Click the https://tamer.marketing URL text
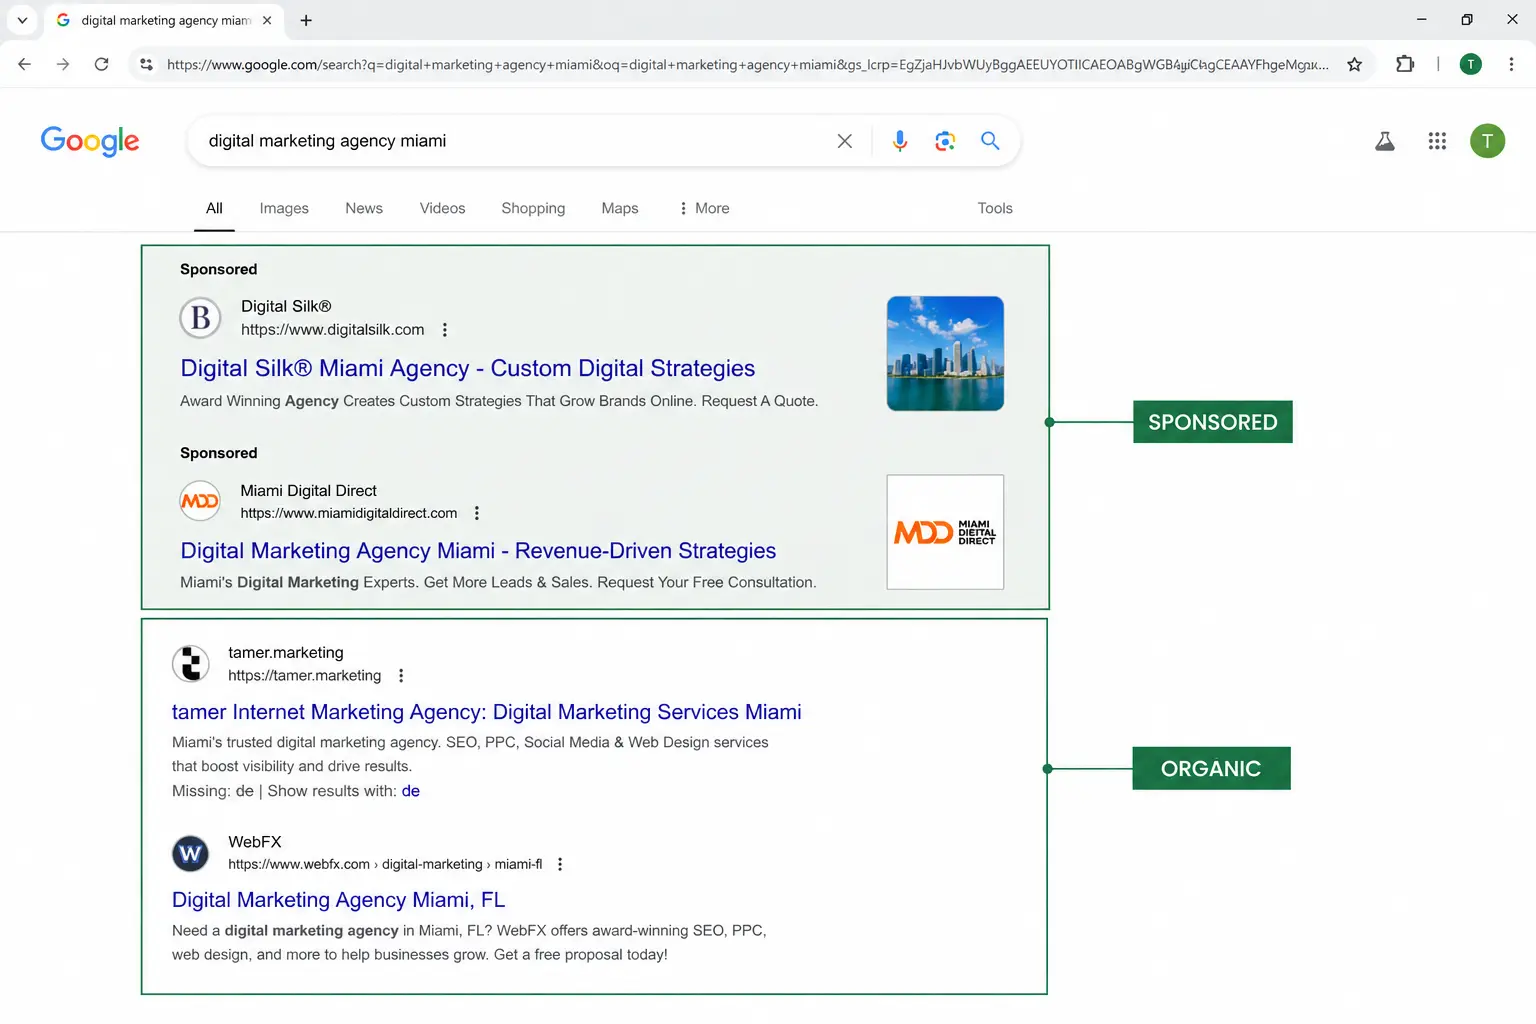 click(304, 676)
